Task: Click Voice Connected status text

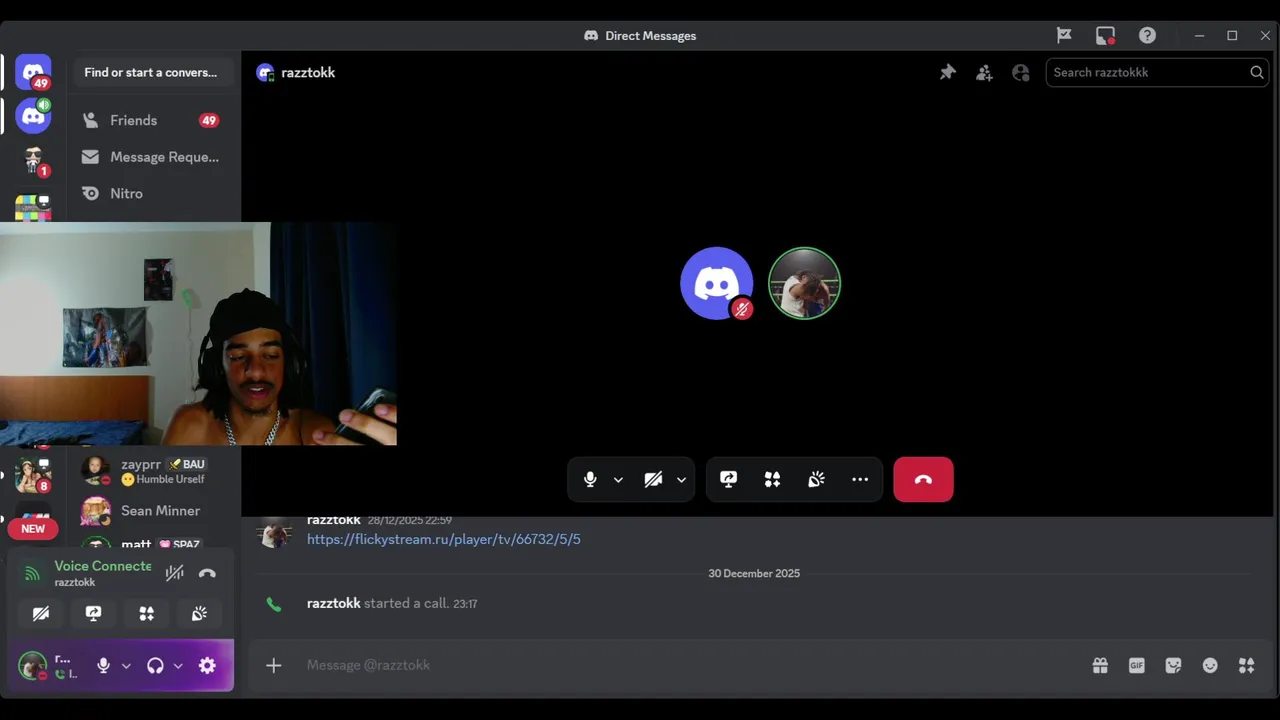Action: (103, 566)
